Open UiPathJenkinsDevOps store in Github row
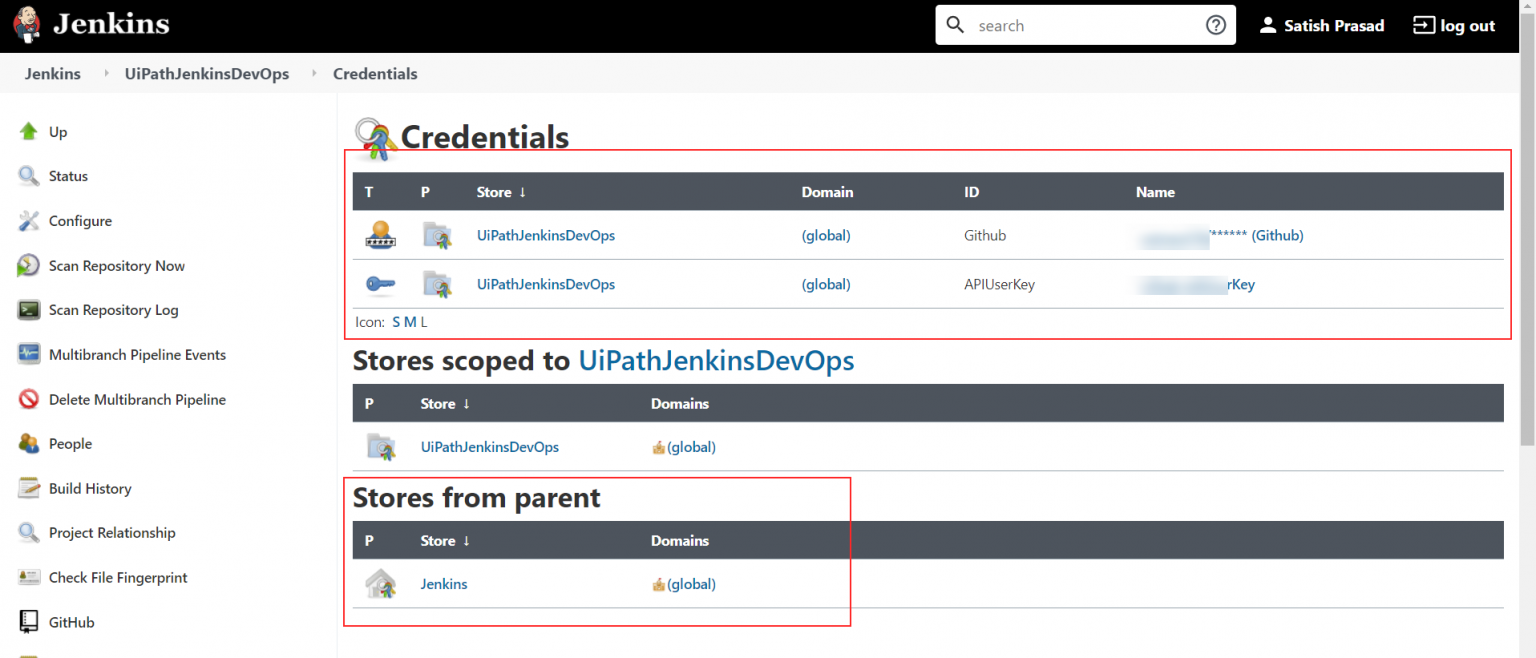Screen dimensions: 1536x658 point(546,236)
